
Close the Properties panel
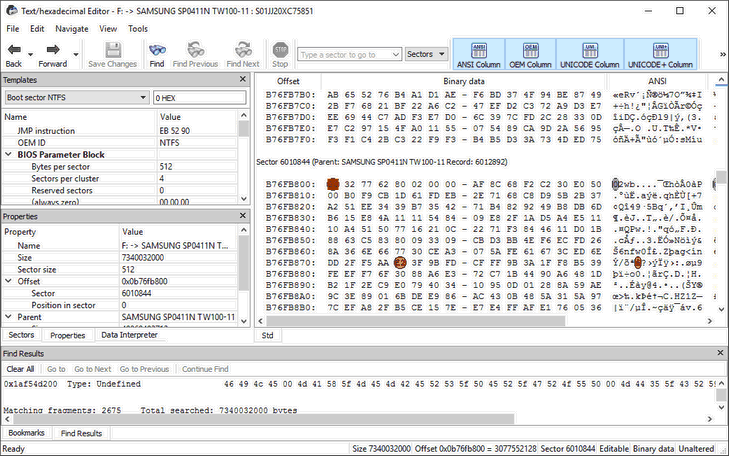click(243, 216)
